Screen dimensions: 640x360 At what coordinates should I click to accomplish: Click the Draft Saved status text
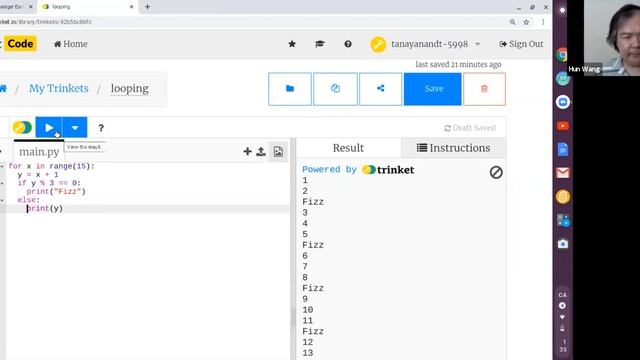(x=470, y=128)
